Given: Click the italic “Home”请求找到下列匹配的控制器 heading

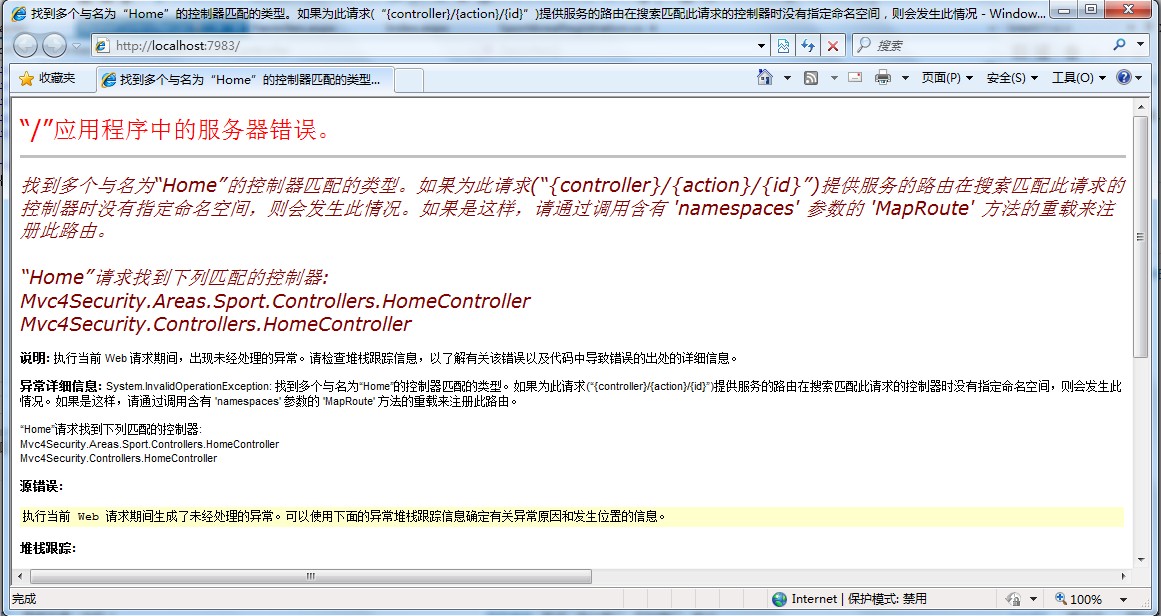Looking at the screenshot, I should point(174,278).
